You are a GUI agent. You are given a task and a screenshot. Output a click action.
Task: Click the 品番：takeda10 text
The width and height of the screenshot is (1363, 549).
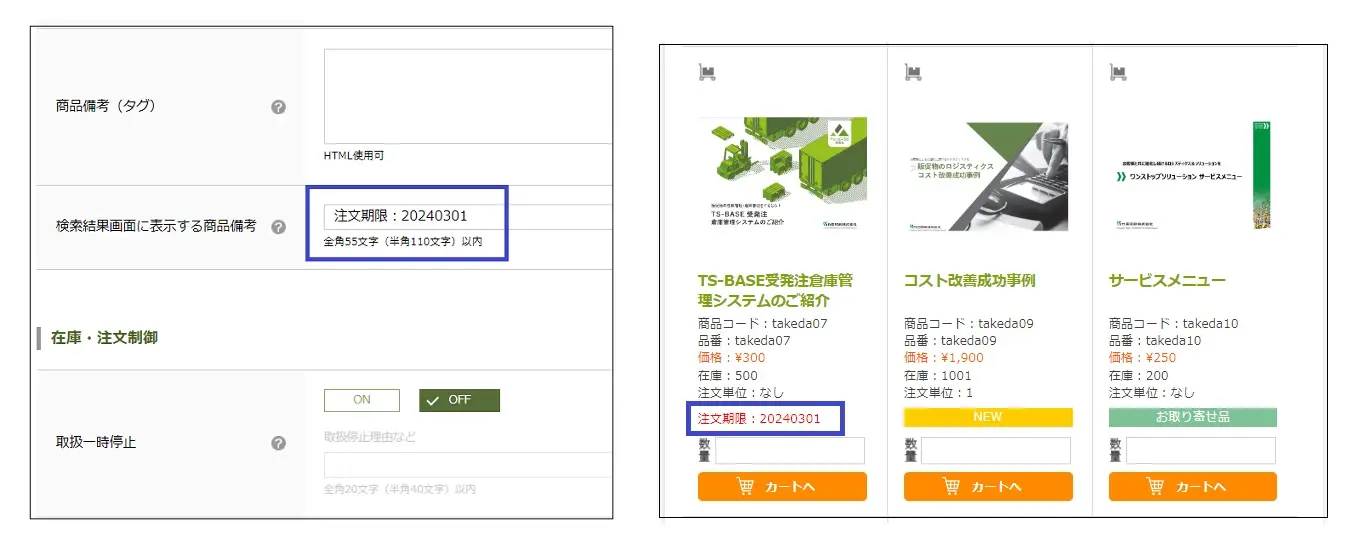(1155, 341)
